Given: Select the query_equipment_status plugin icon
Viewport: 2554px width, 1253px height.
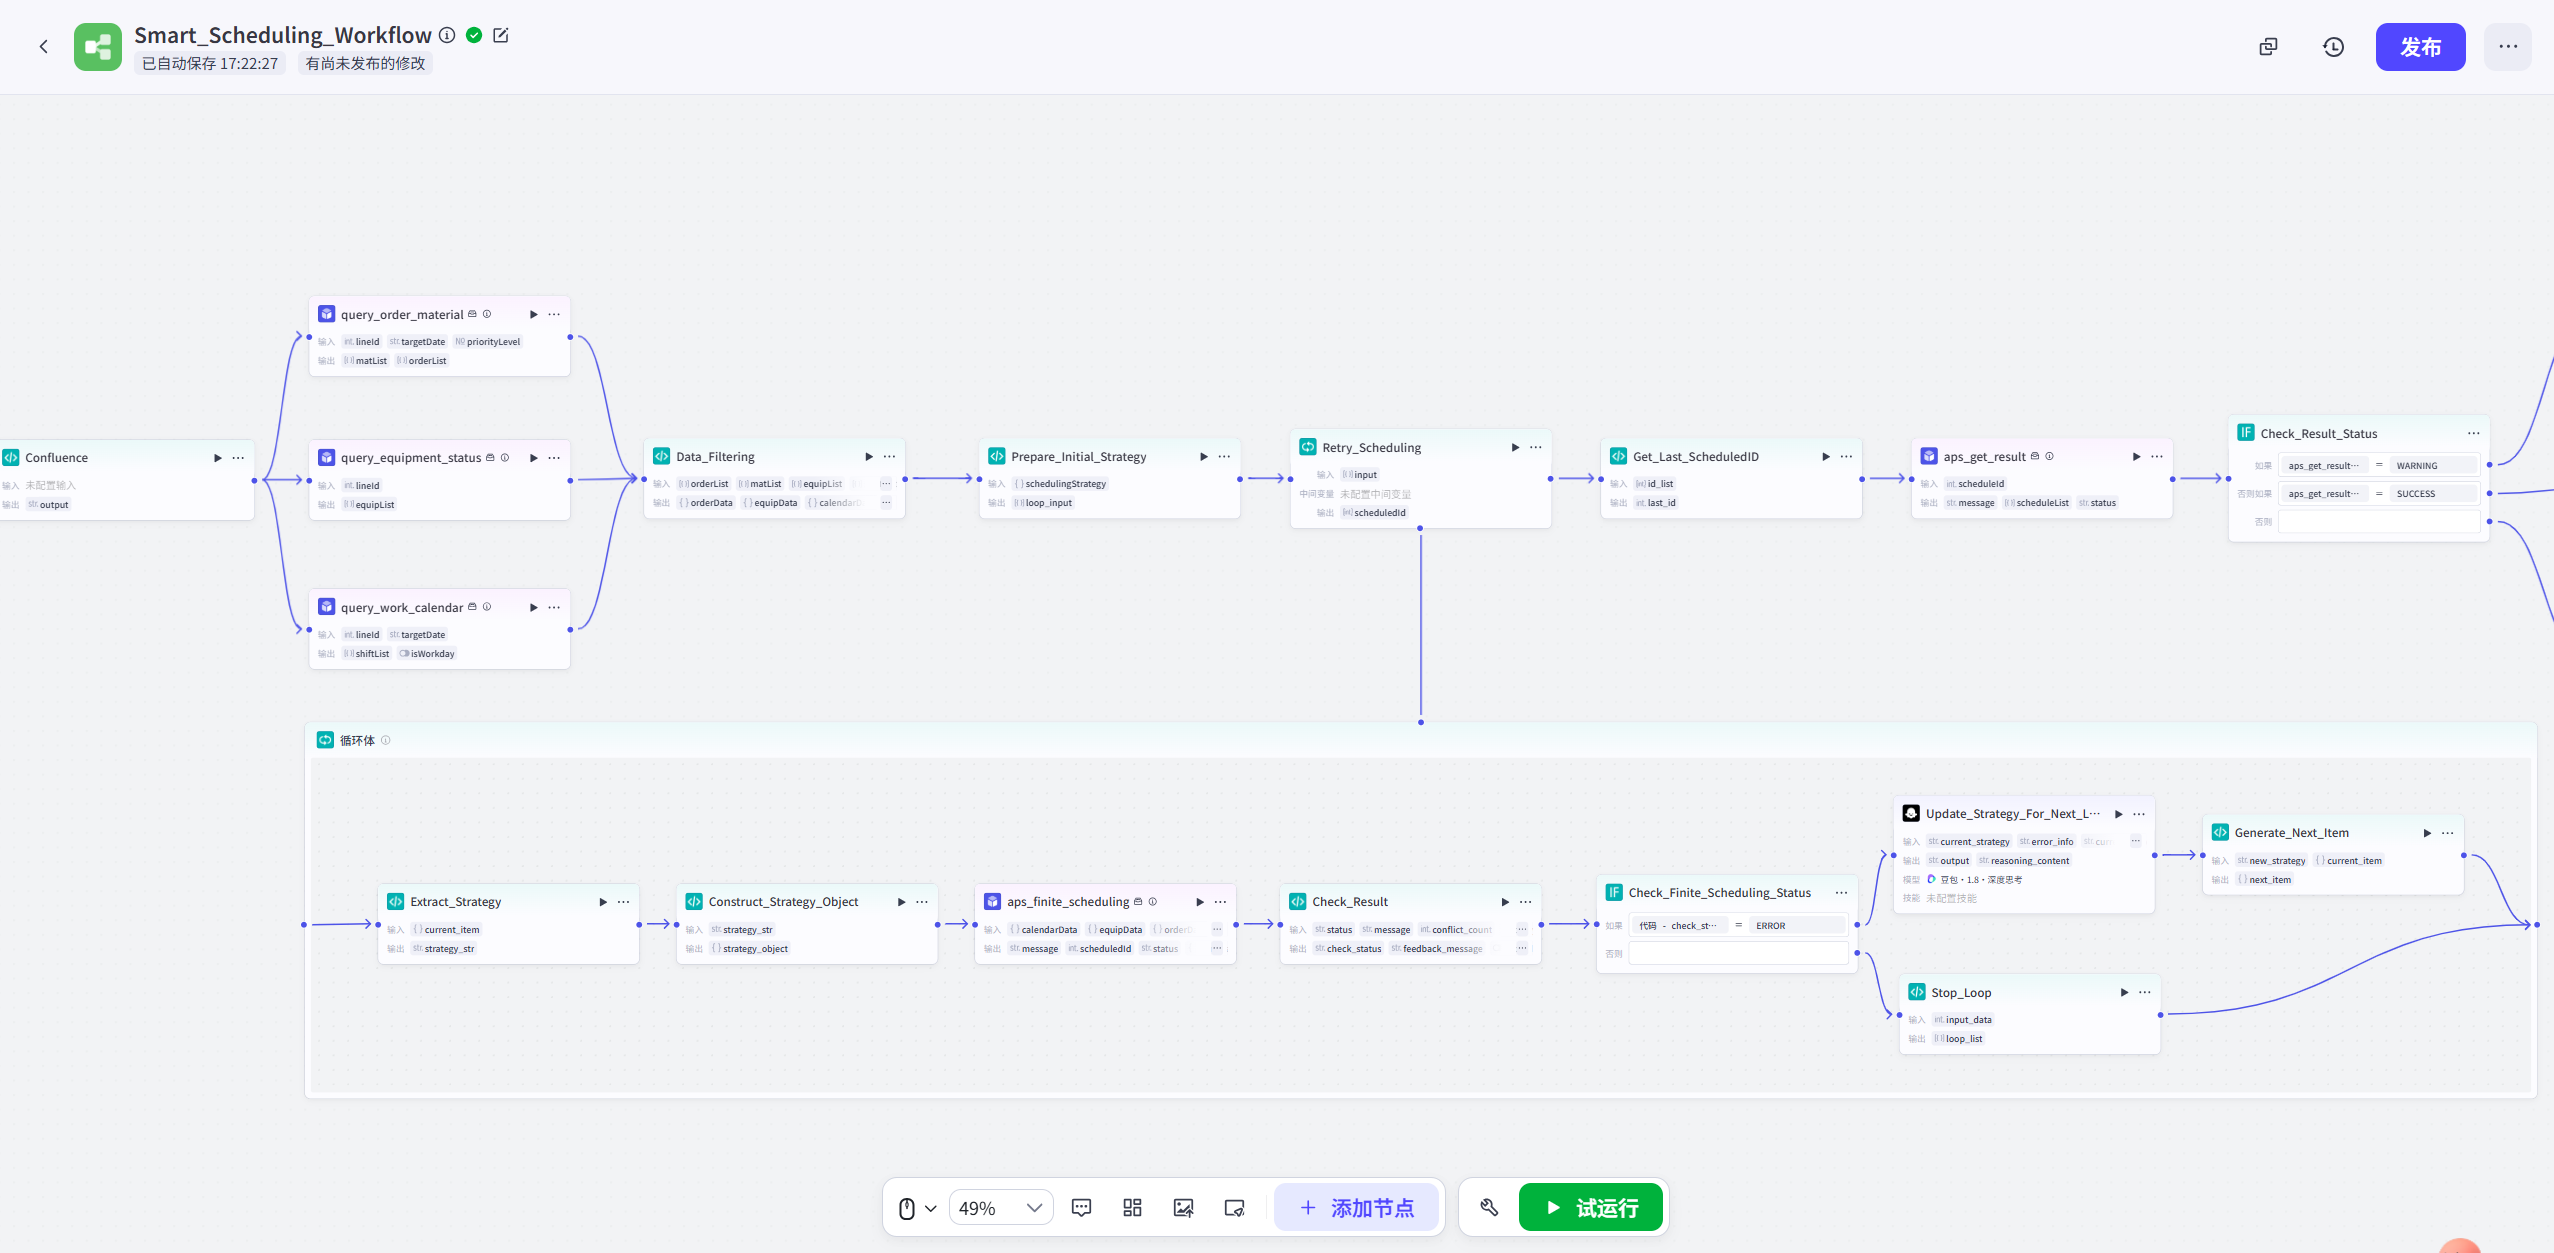Looking at the screenshot, I should [x=326, y=457].
